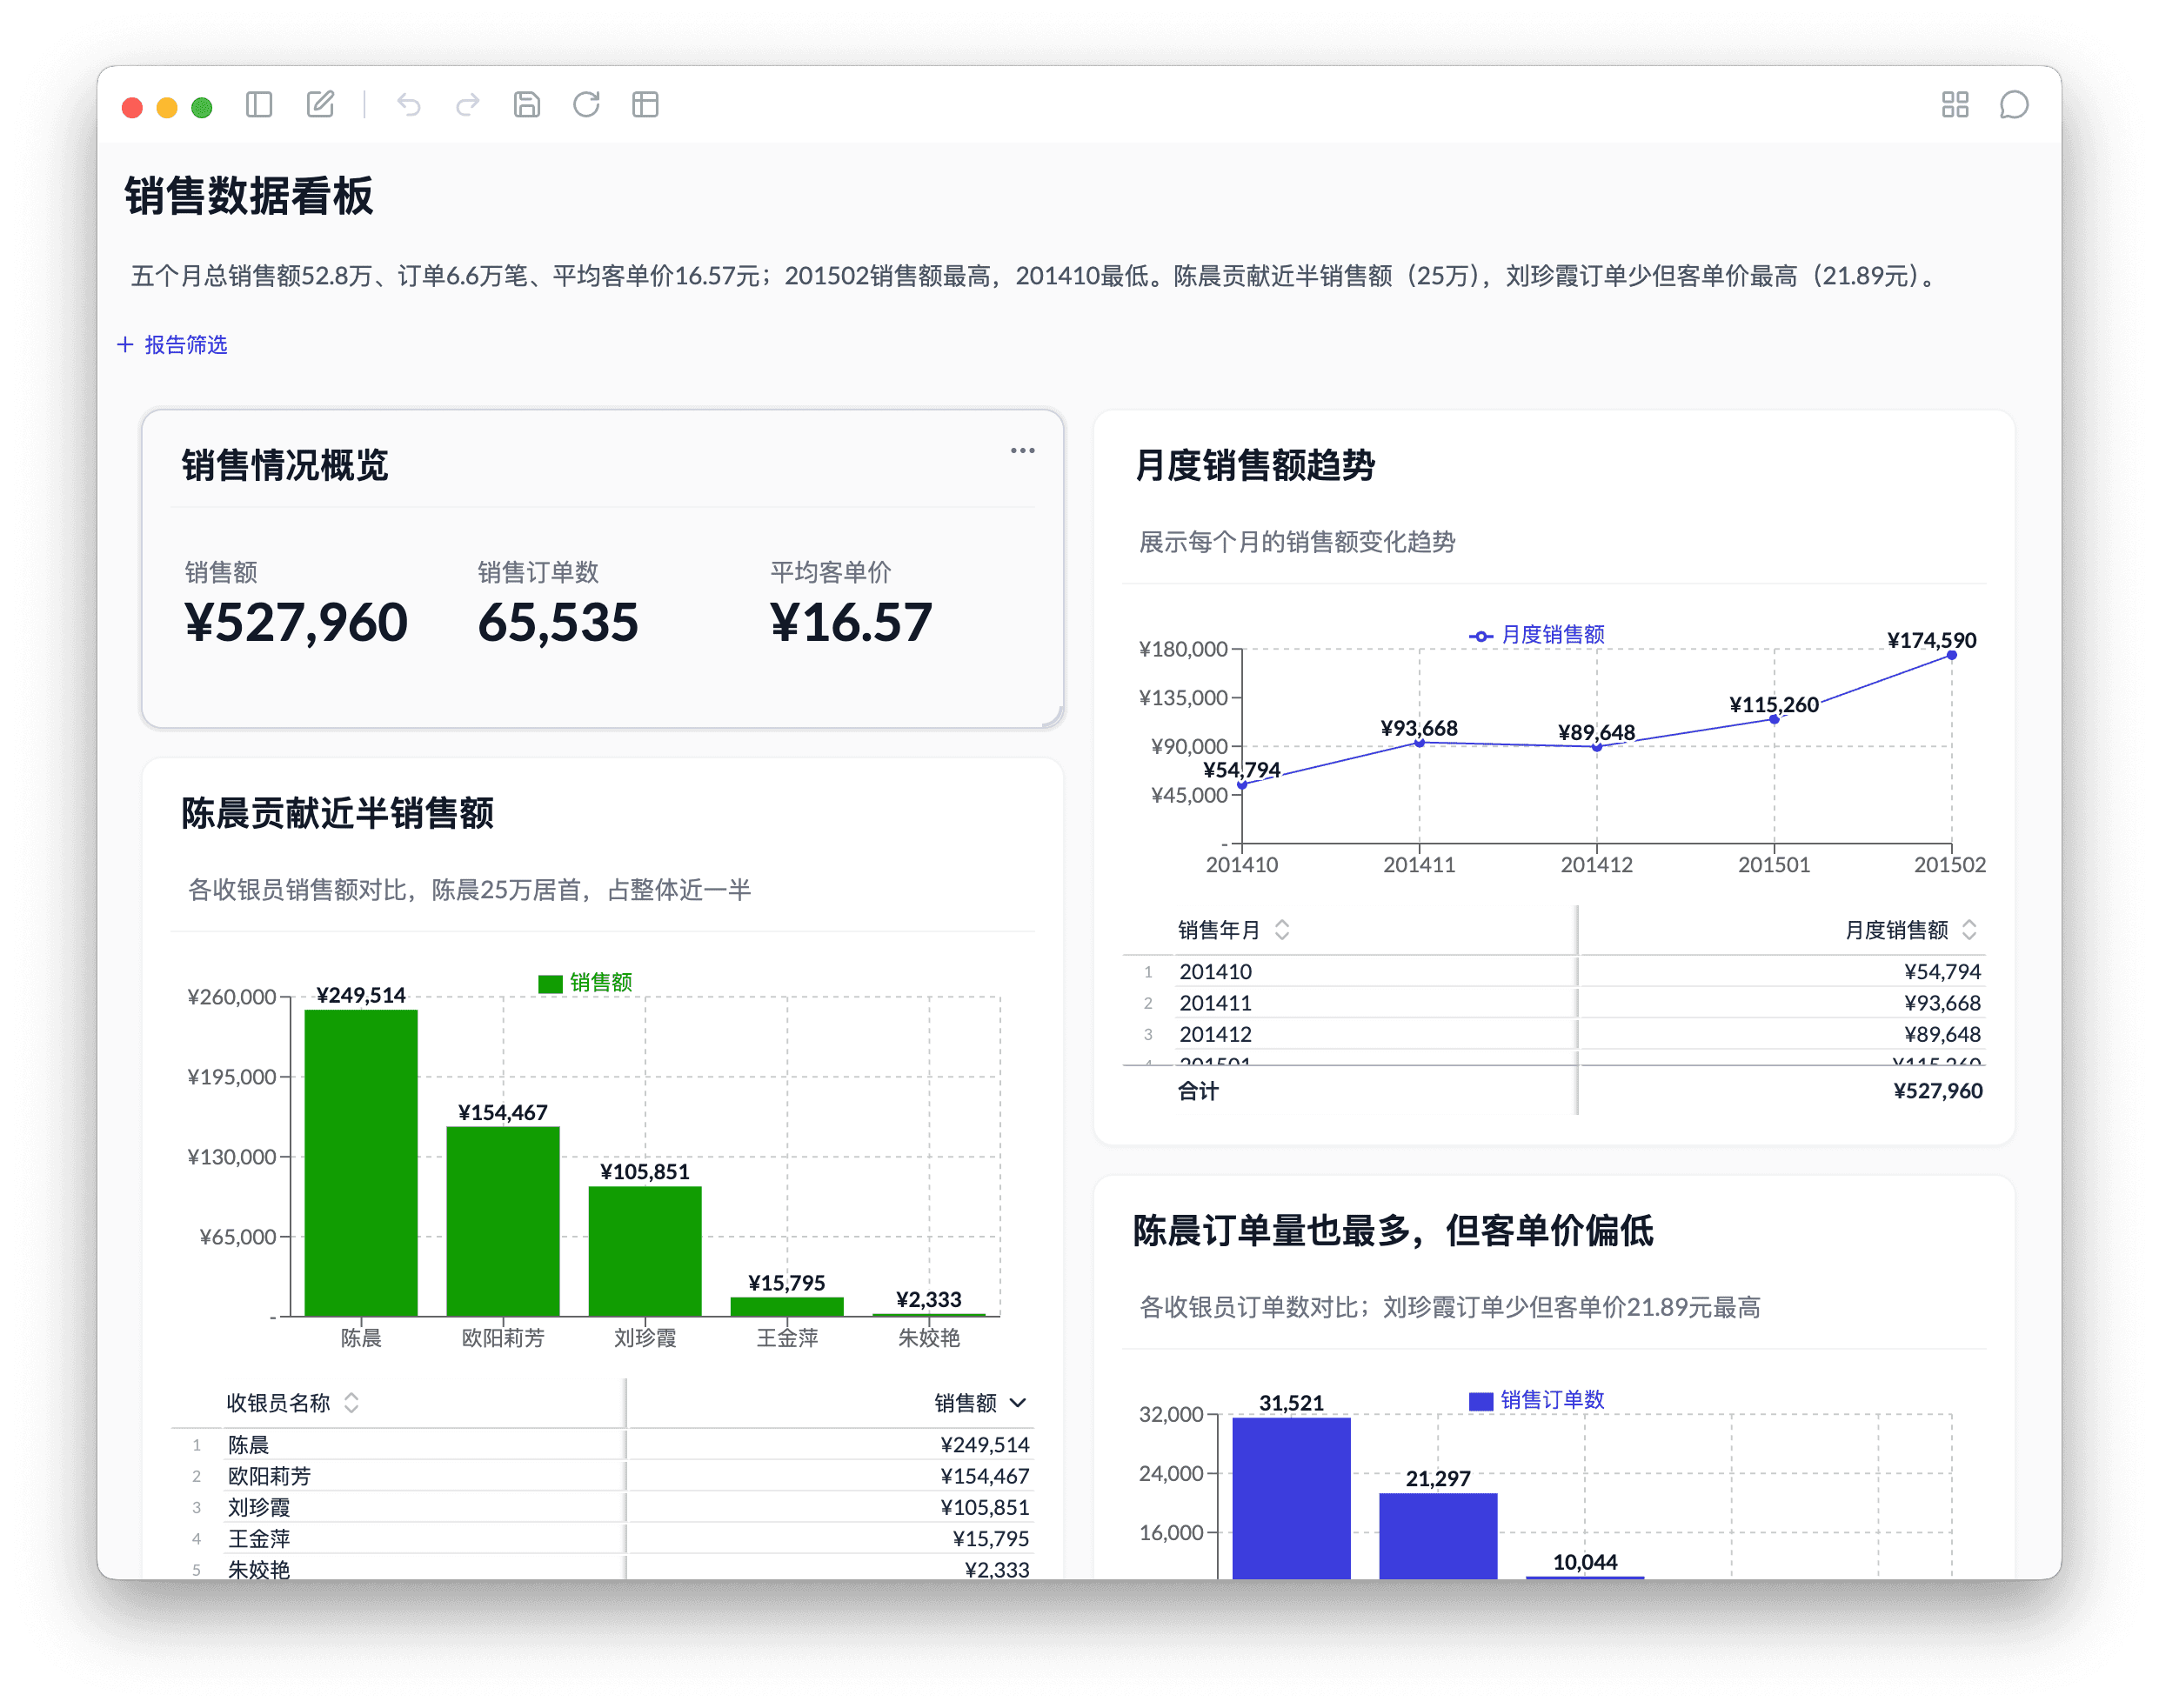Sort by 销售年月 column arrows
Image resolution: width=2159 pixels, height=1708 pixels.
(x=1282, y=930)
